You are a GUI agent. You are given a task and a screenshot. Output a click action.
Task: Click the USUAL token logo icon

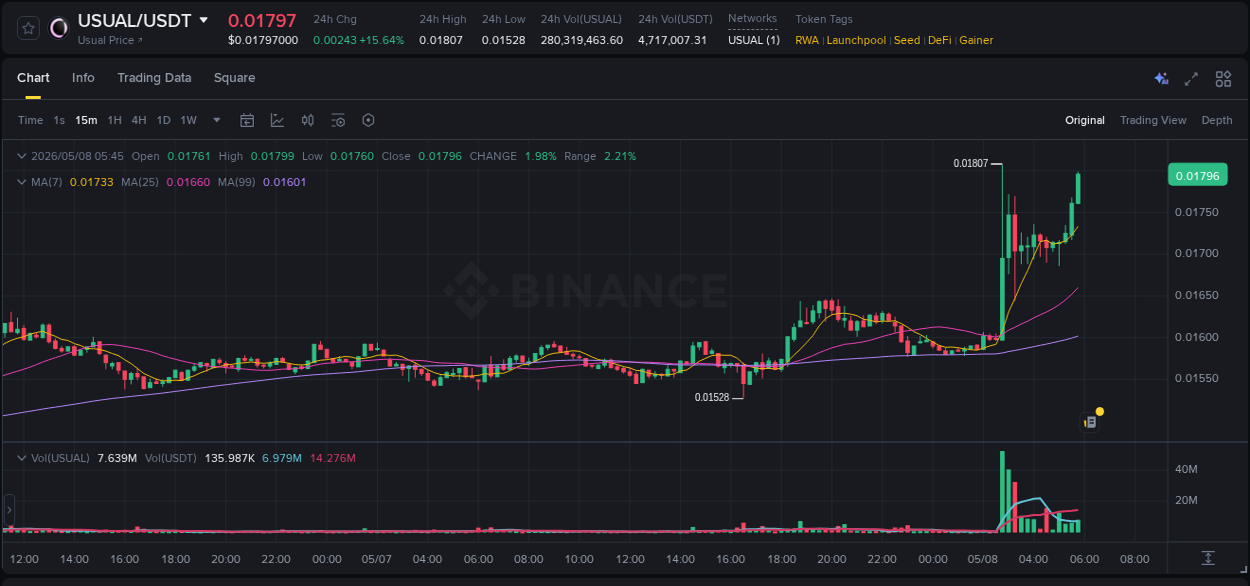pyautogui.click(x=59, y=28)
